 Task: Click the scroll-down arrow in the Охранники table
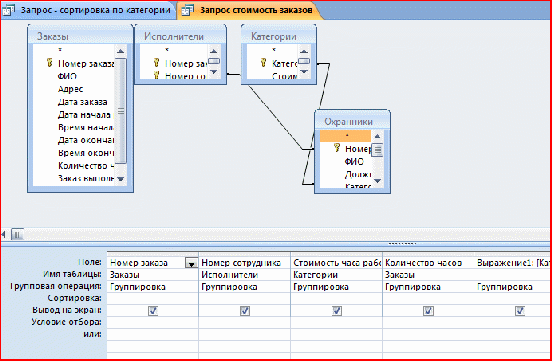377,181
